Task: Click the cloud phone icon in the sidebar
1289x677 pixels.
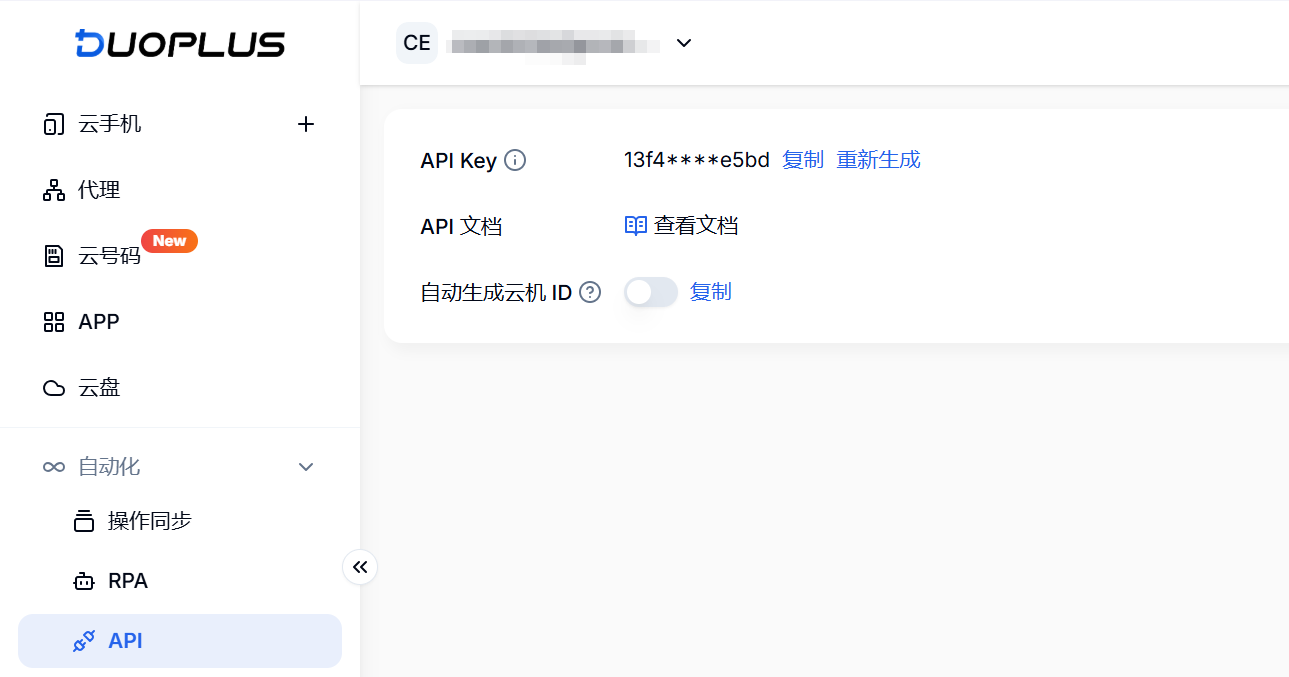Action: click(x=54, y=124)
